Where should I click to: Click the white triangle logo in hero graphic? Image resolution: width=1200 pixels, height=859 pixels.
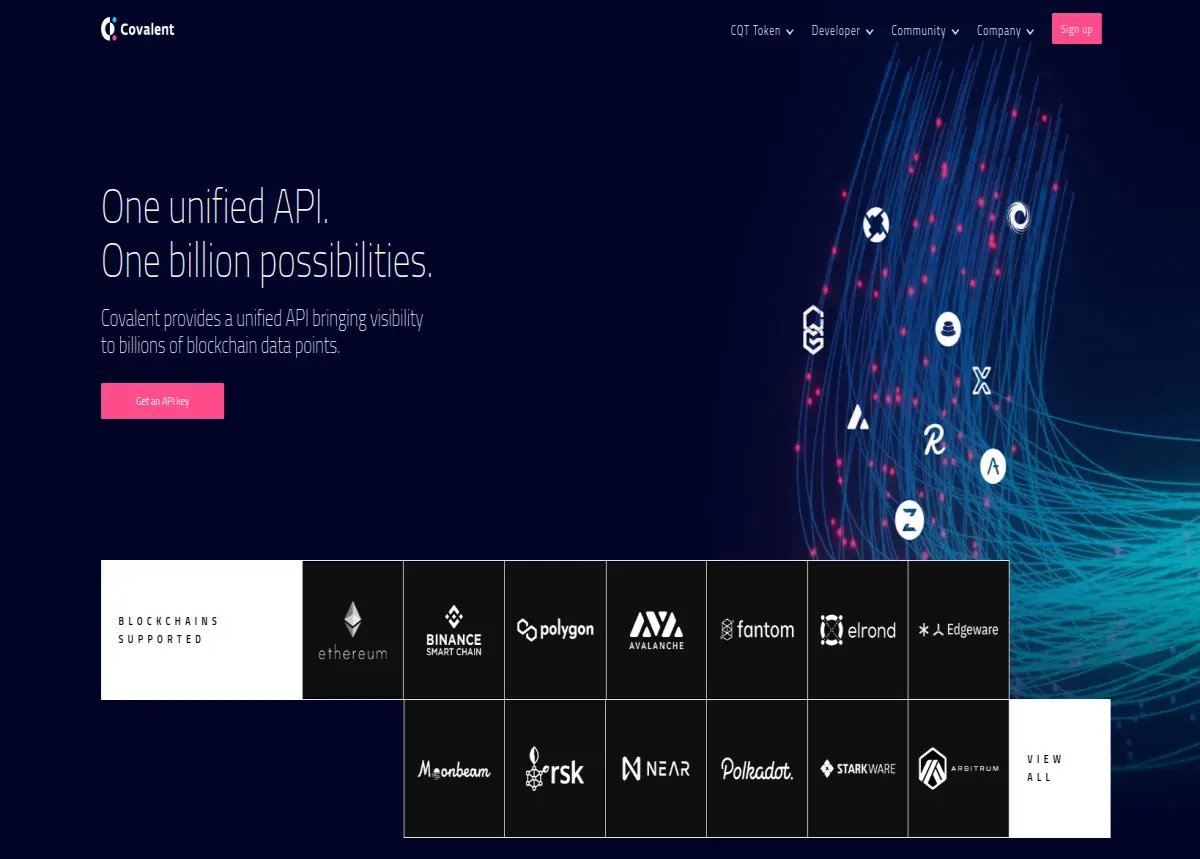tap(857, 417)
